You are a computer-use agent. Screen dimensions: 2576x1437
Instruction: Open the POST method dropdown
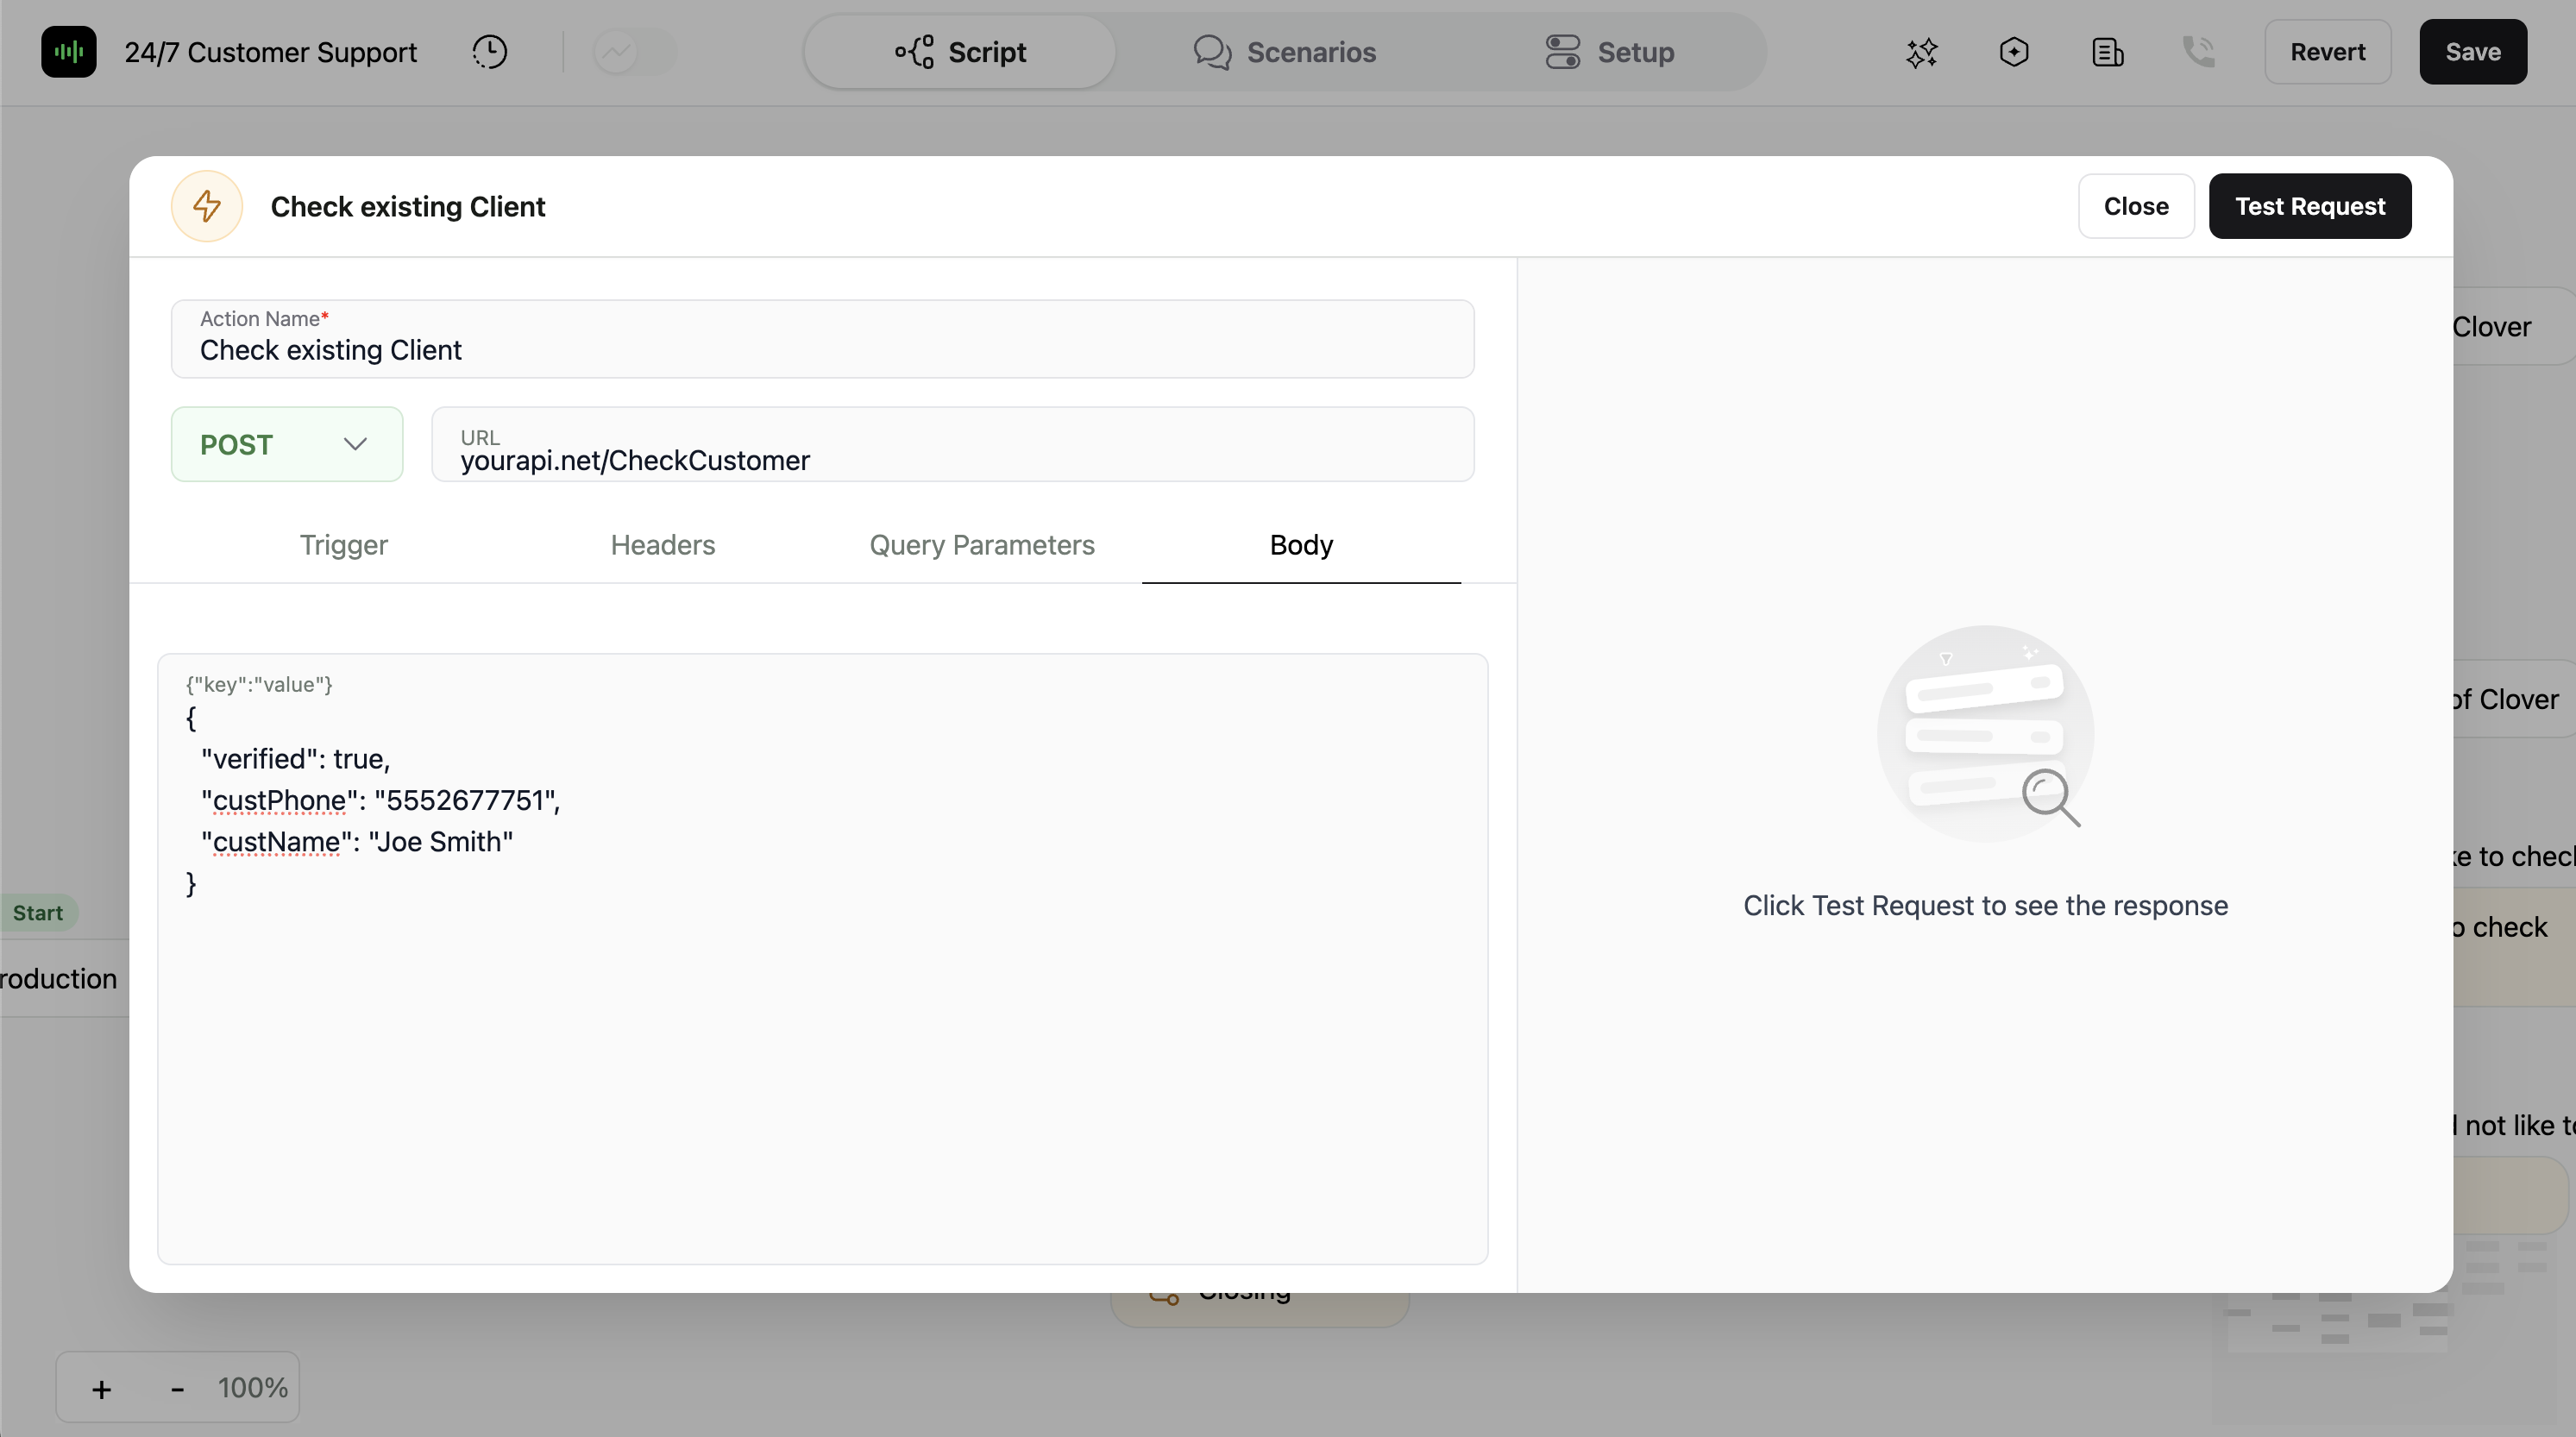pos(286,444)
